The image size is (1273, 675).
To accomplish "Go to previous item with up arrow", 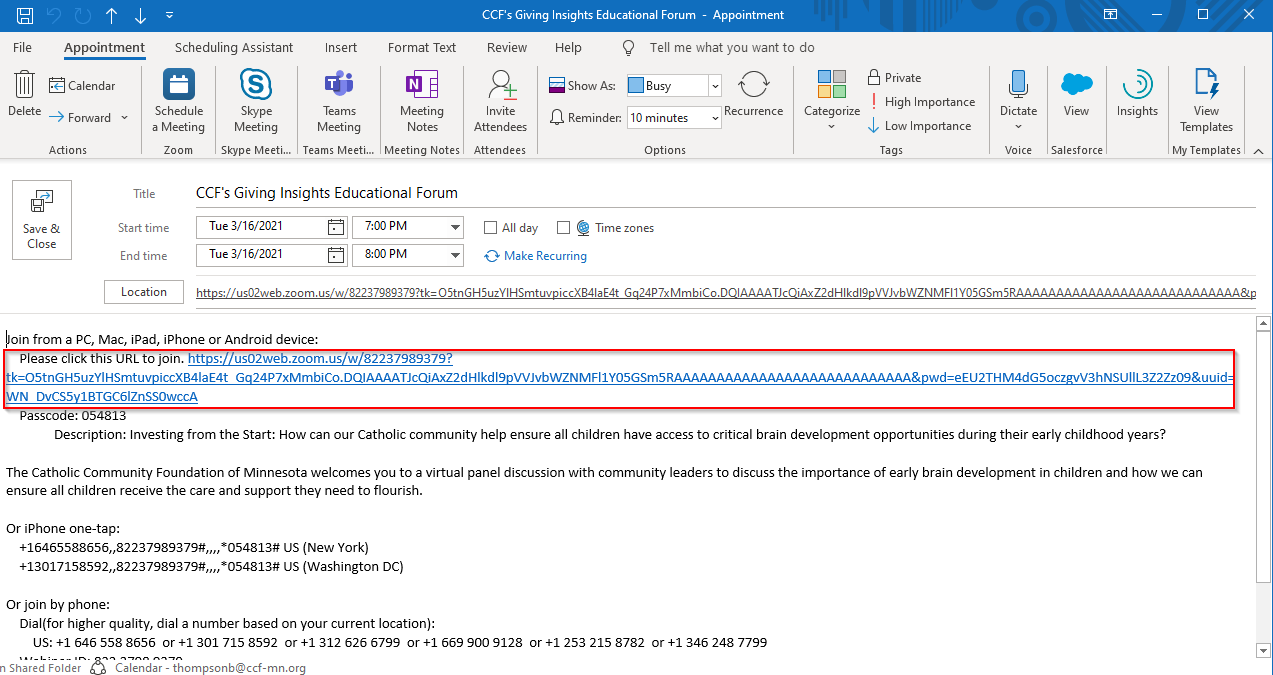I will (111, 15).
